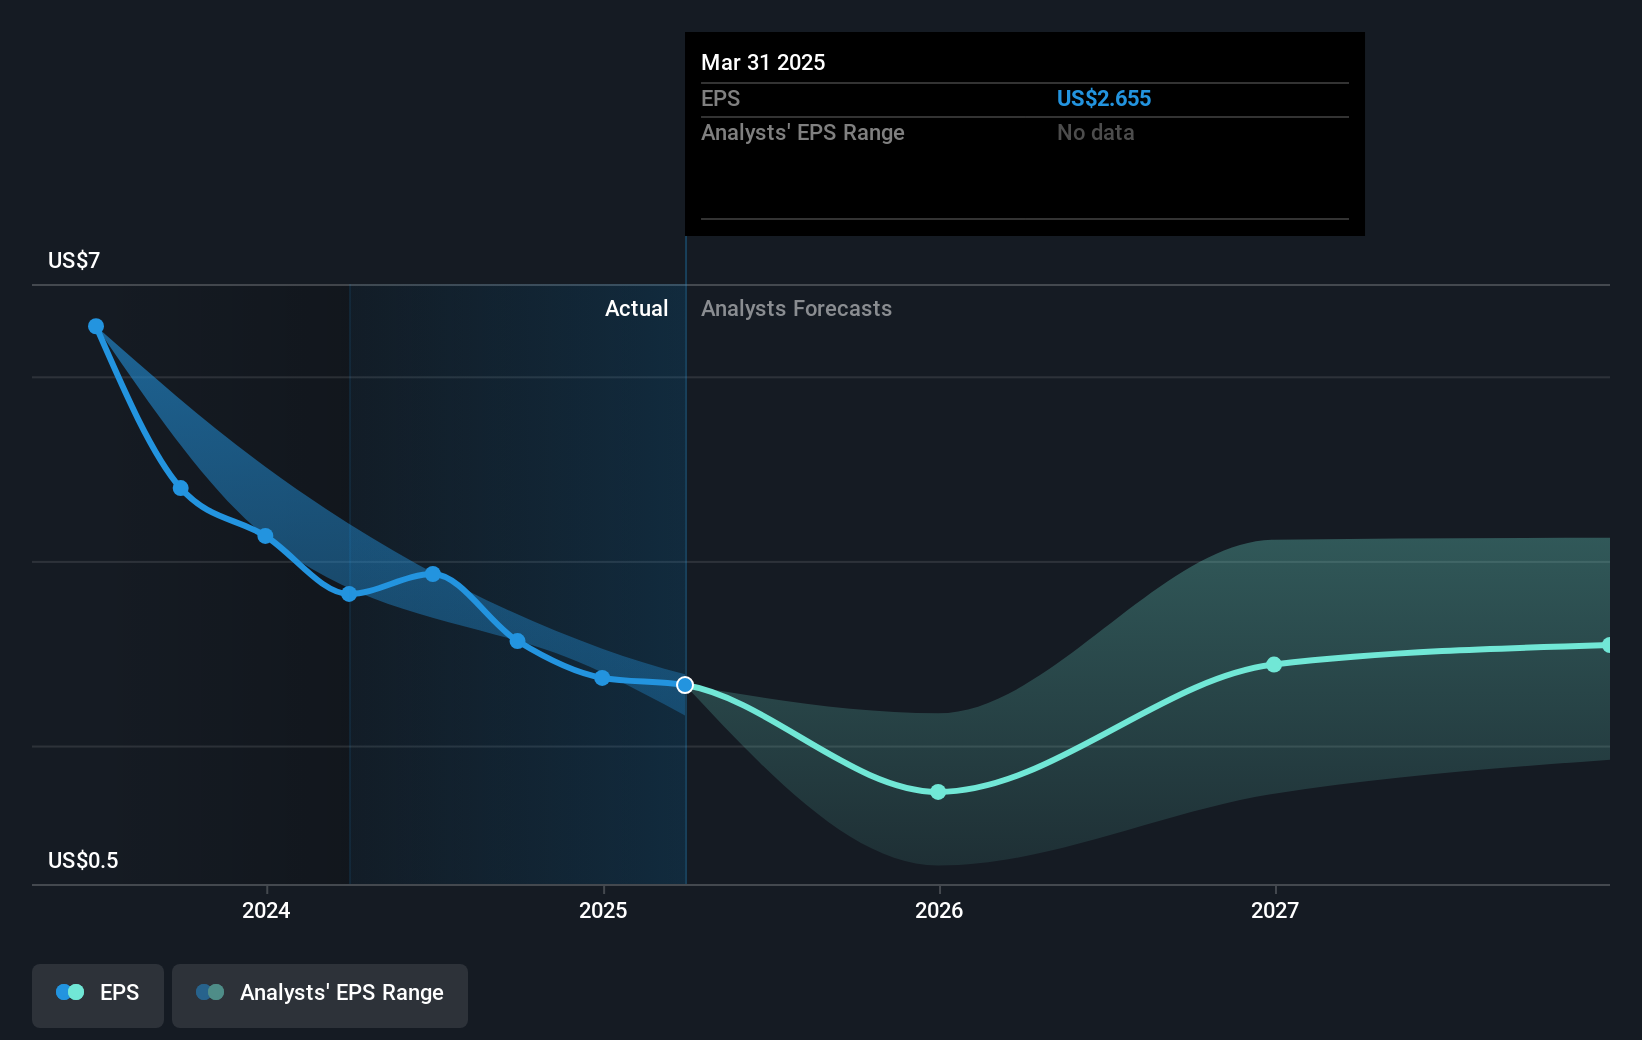Click the US$2.655 EPS value in tooltip
Screen dimensions: 1642x1040
[x=1104, y=98]
